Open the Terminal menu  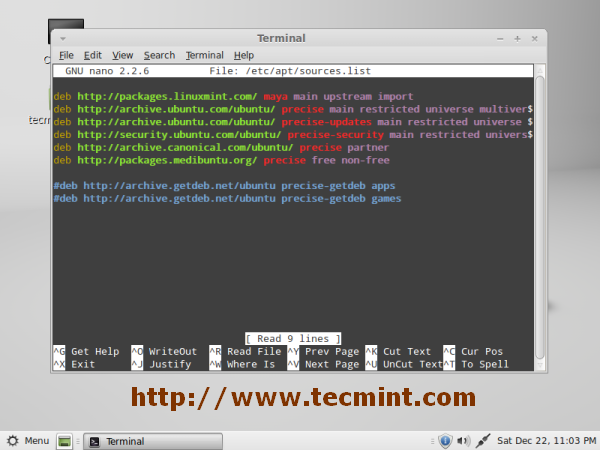(204, 55)
